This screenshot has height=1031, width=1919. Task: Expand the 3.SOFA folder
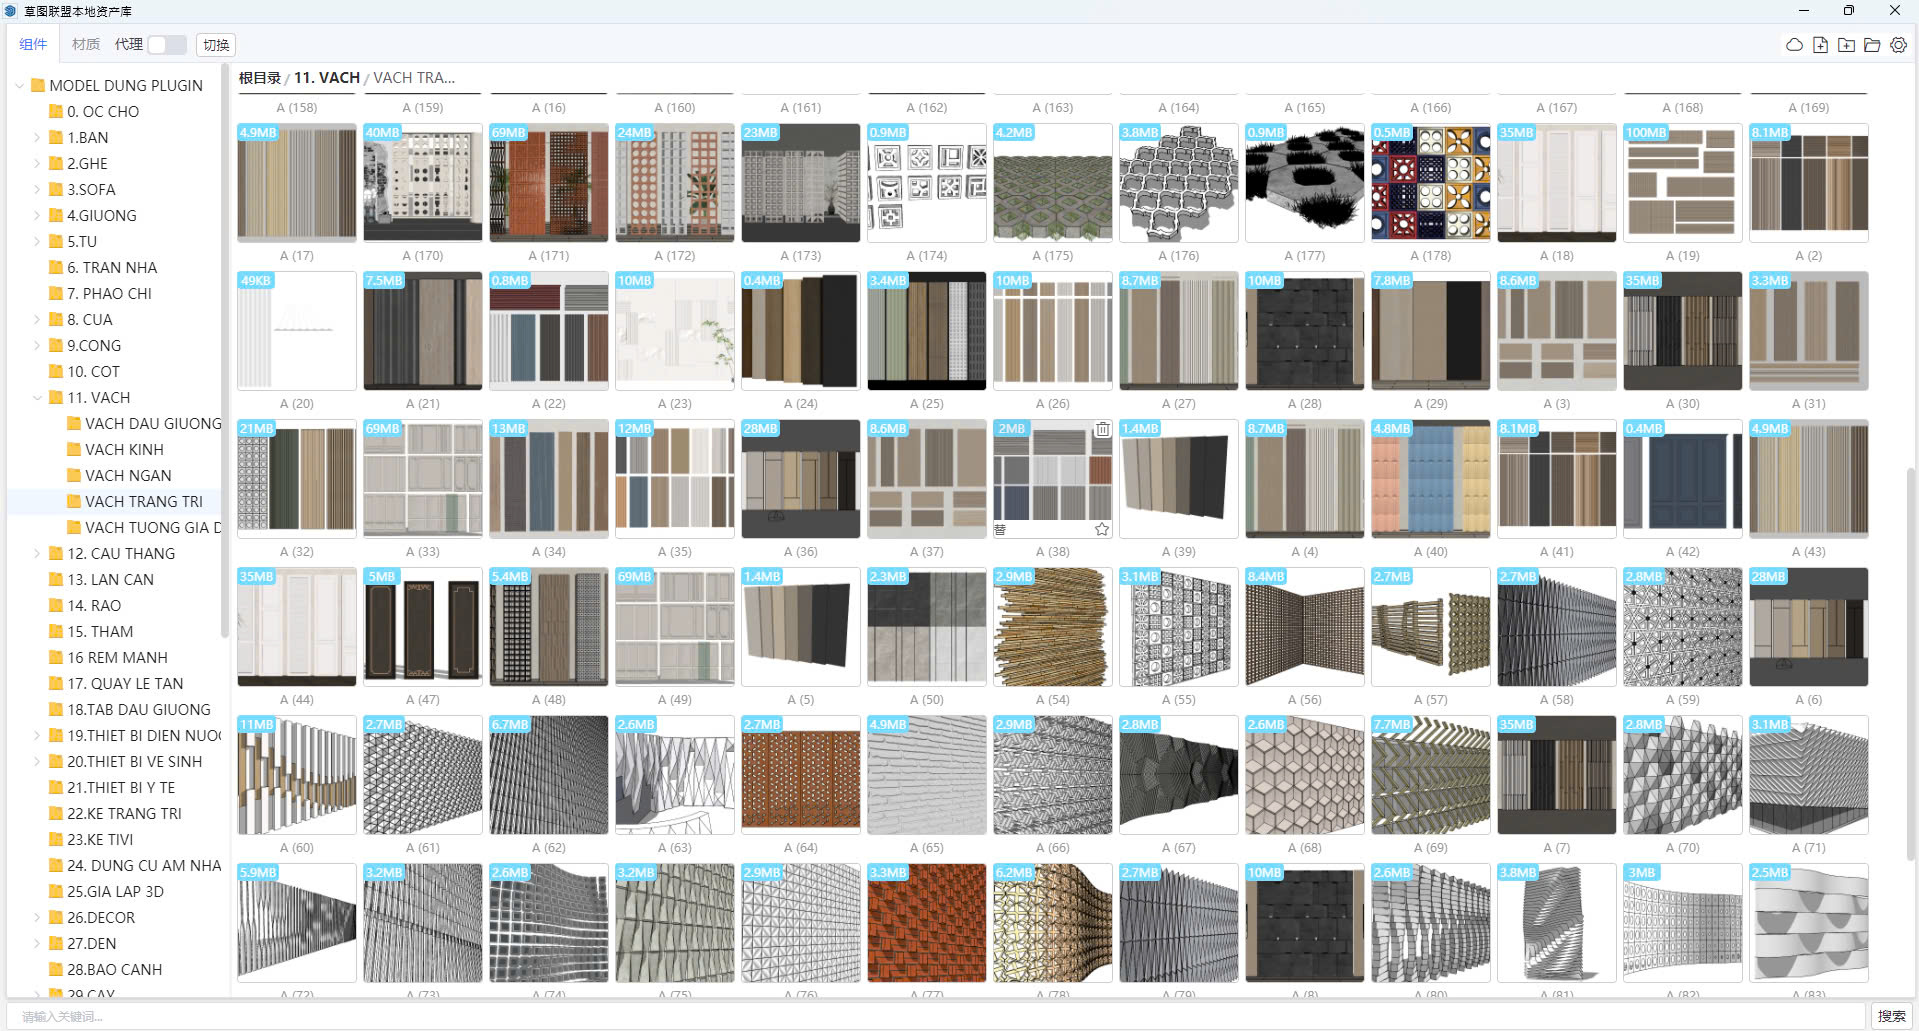37,190
